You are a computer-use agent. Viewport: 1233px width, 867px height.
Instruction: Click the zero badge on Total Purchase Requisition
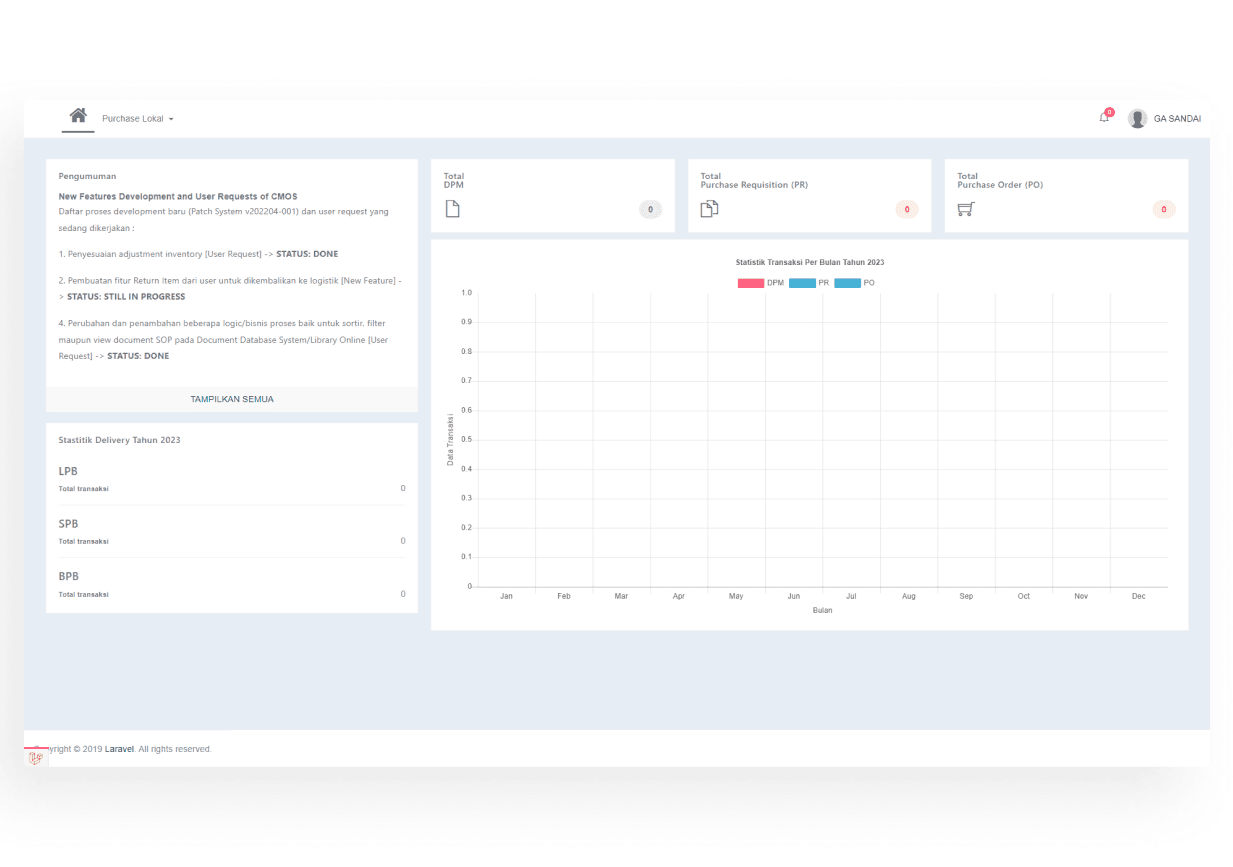pyautogui.click(x=906, y=209)
